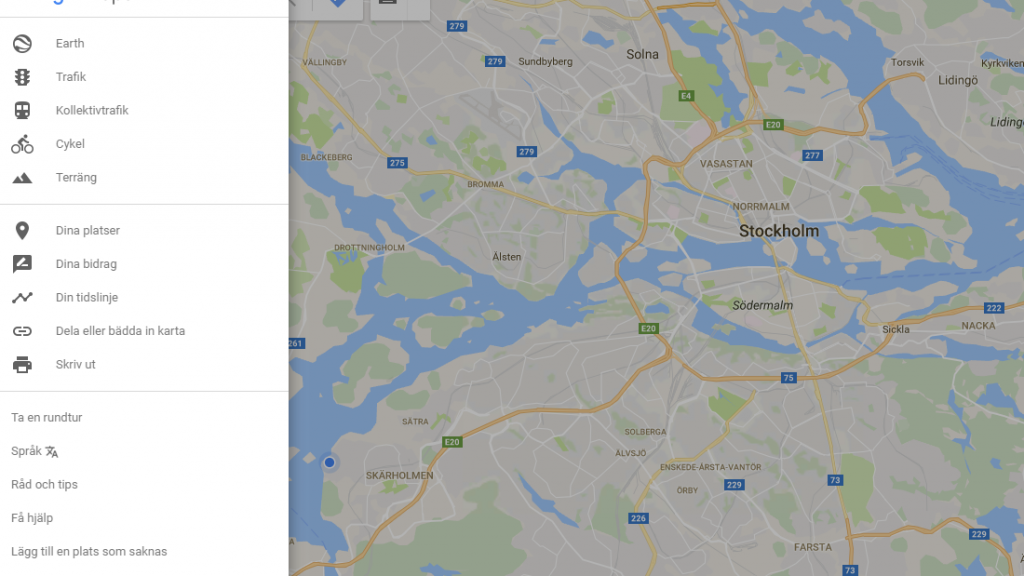Click the blue location dot near Skärholmen
This screenshot has width=1024, height=576.
(329, 462)
